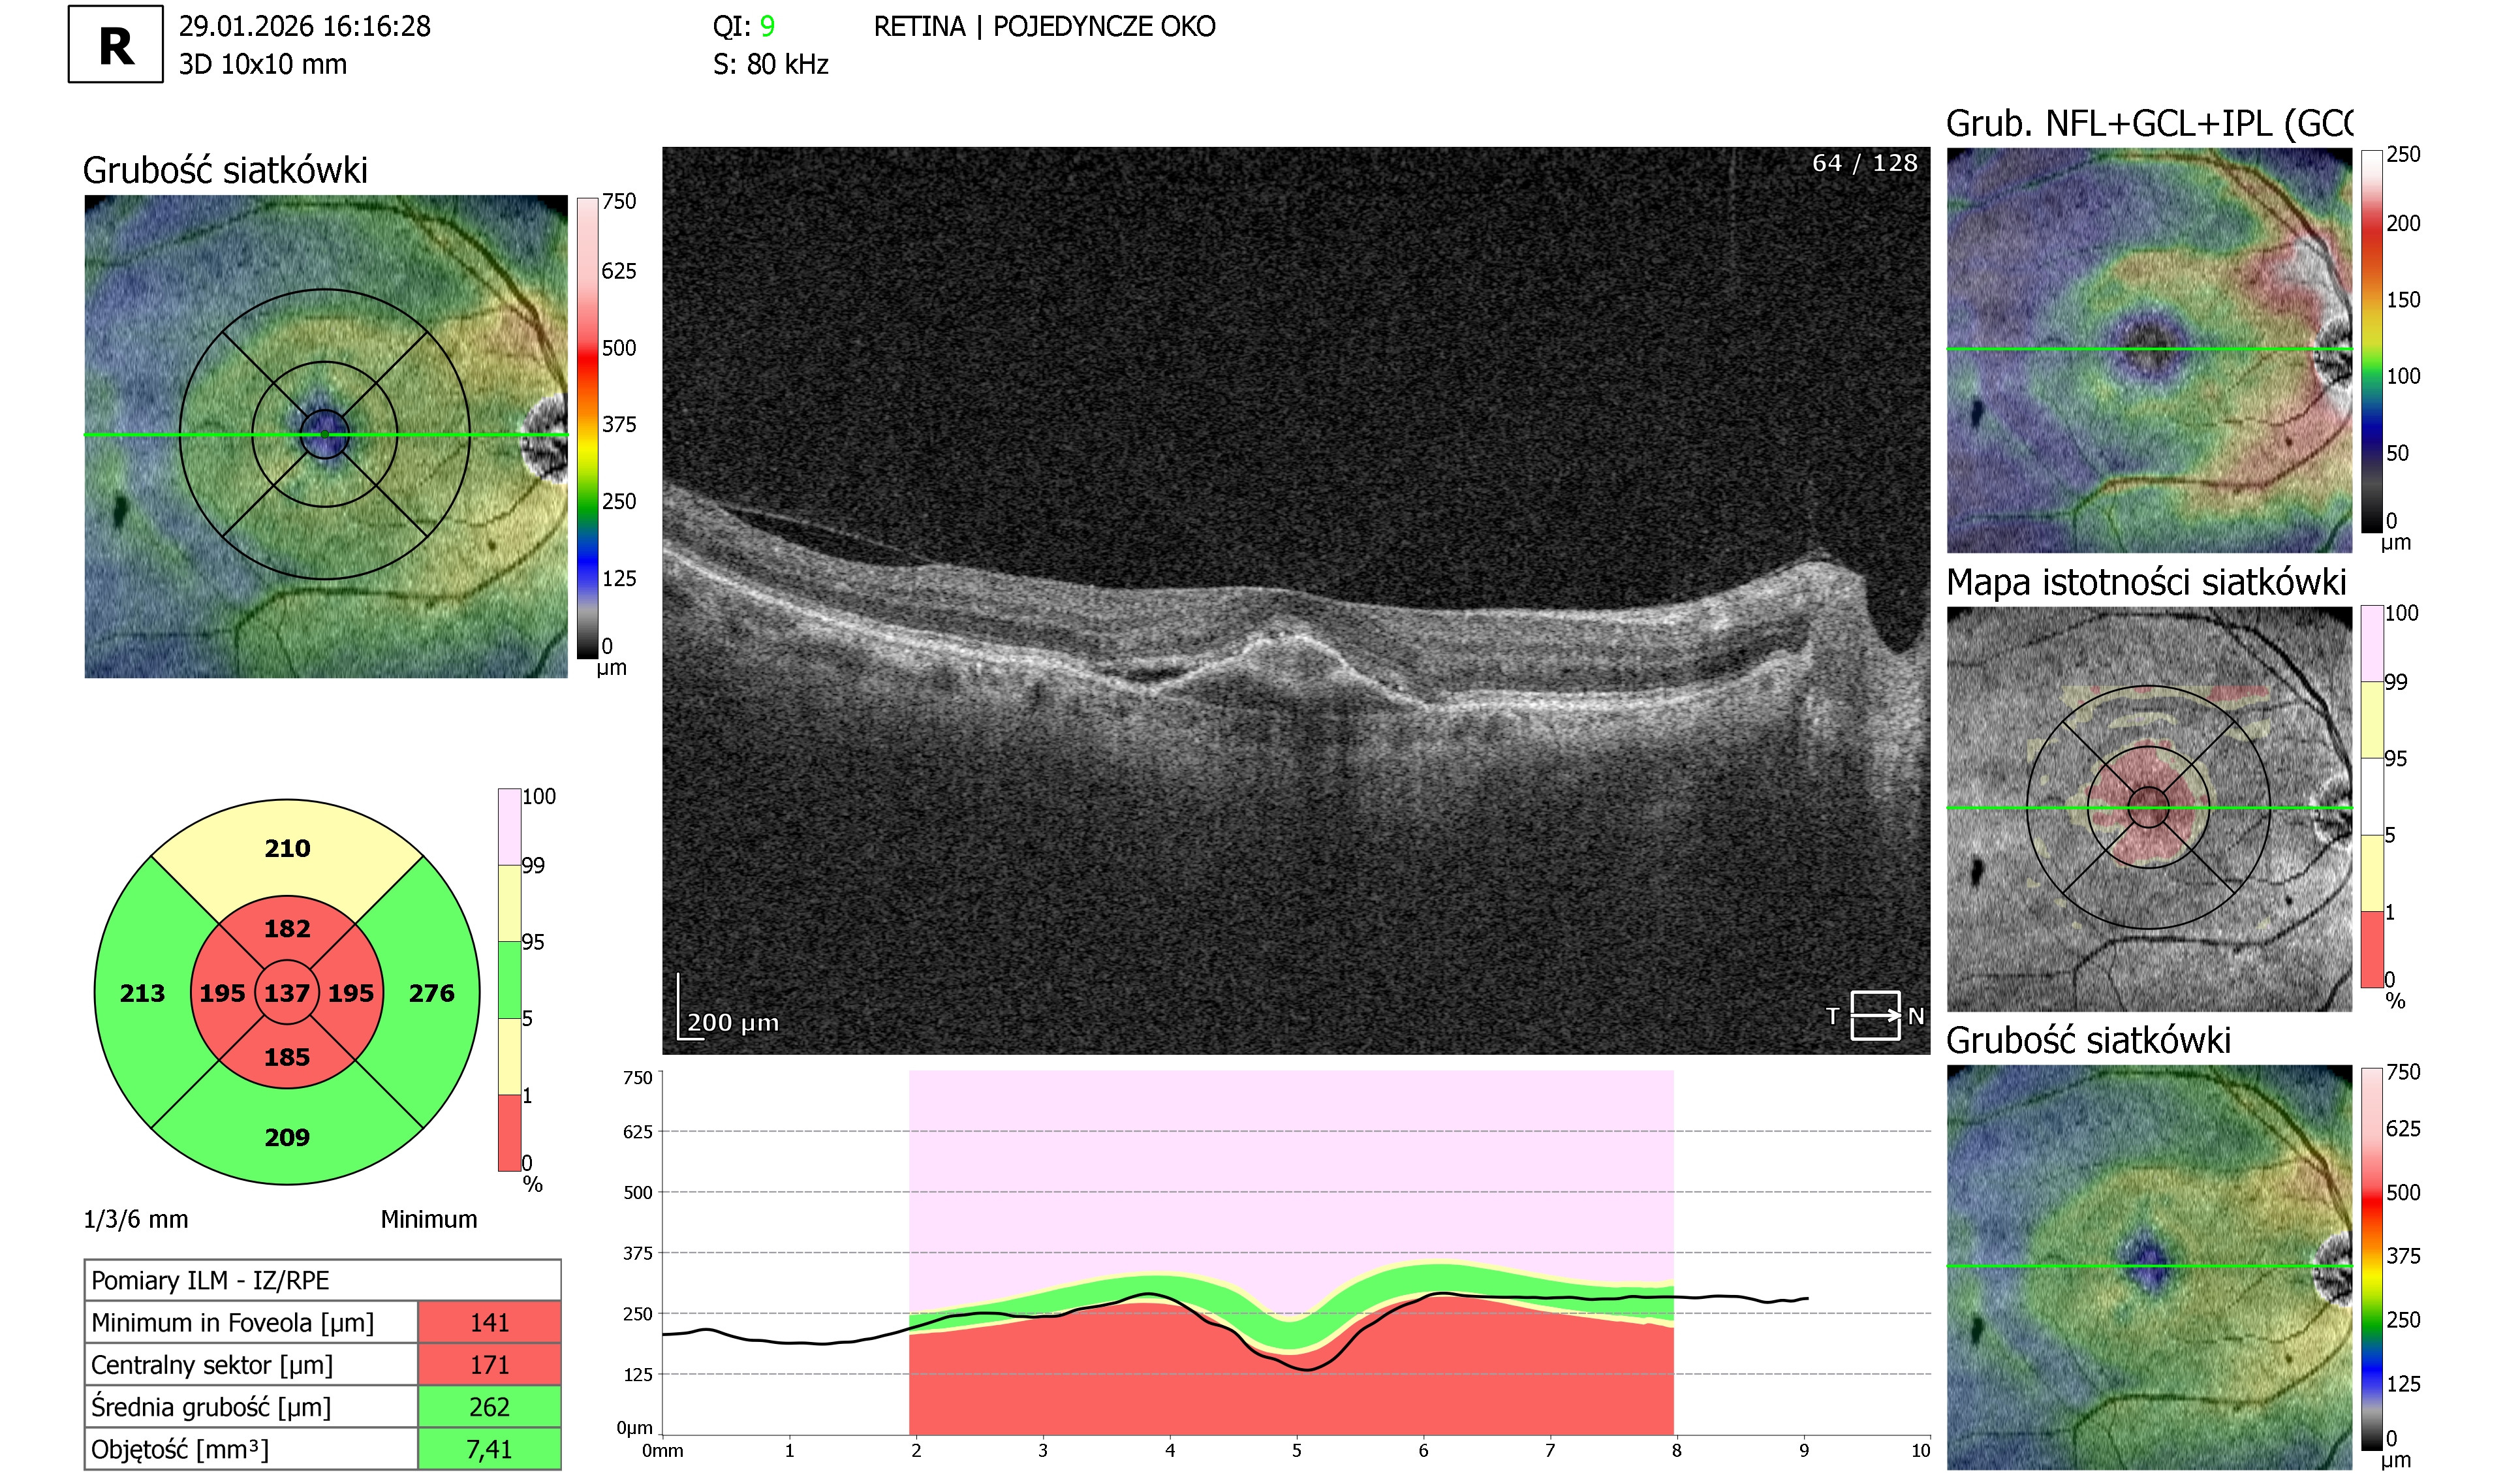Click the temporal outer sector value 213
Viewport: 2520px width, 1481px height.
tap(142, 993)
